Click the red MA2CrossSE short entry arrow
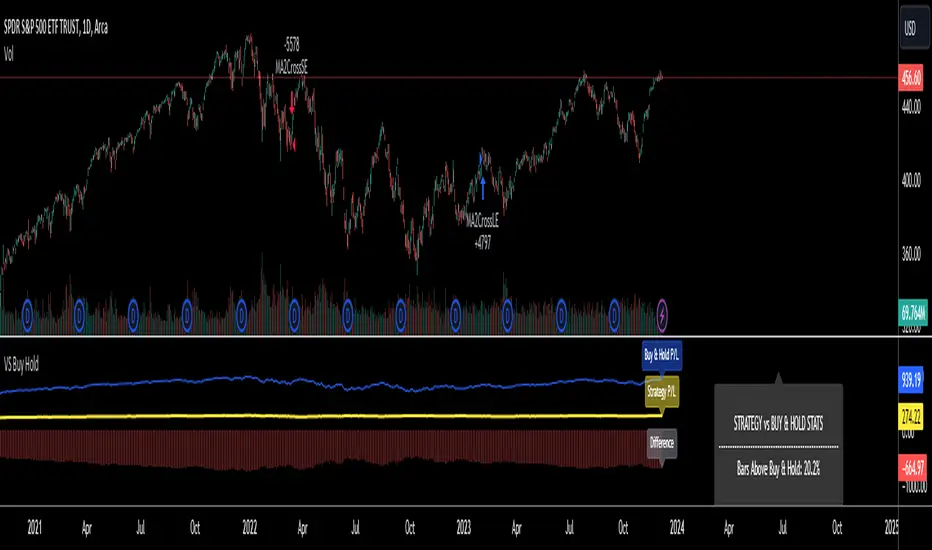The height and width of the screenshot is (550, 932). [x=292, y=101]
